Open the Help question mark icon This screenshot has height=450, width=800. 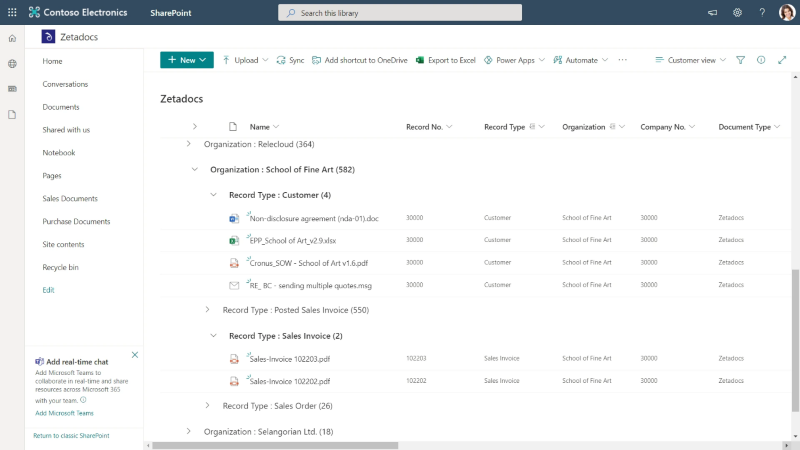pos(762,13)
